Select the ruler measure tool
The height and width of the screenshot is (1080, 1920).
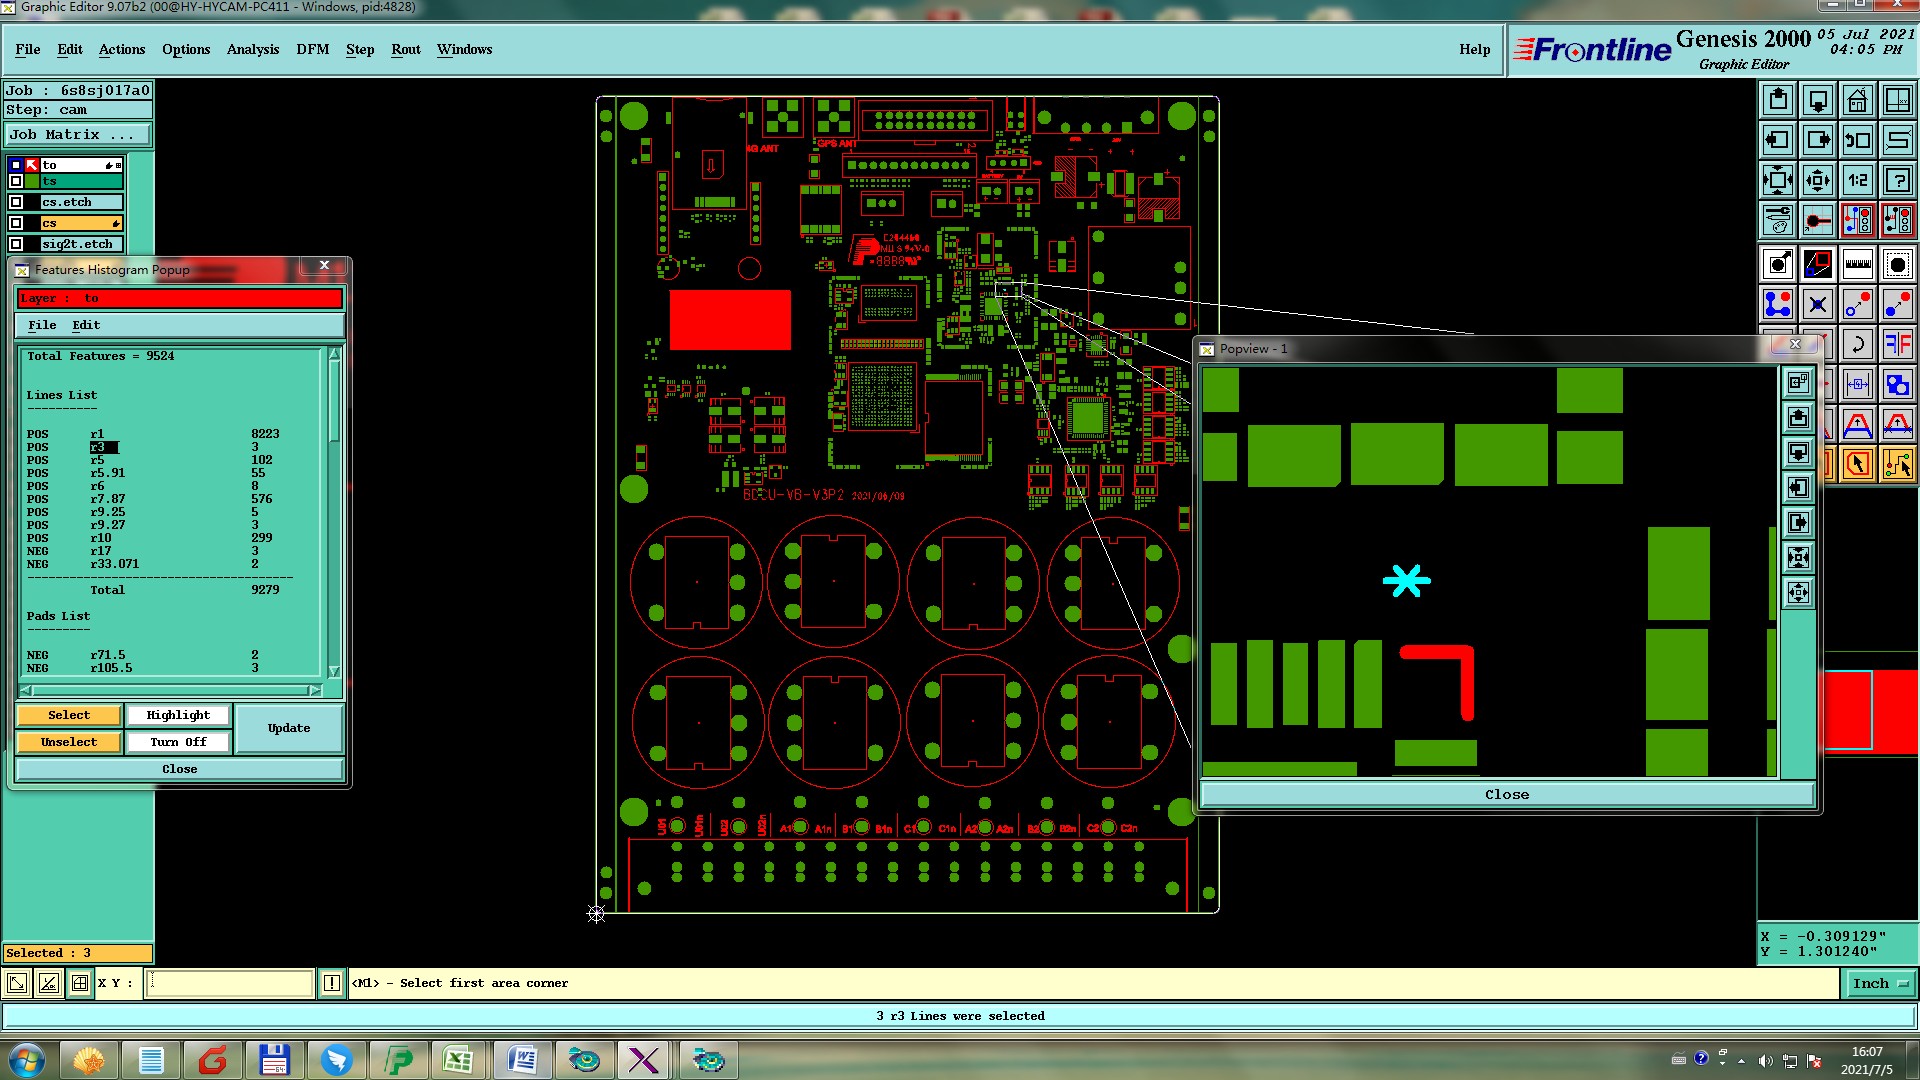click(1857, 264)
